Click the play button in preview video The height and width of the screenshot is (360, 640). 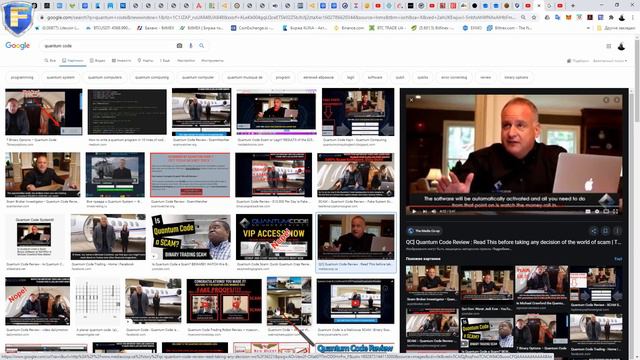pyautogui.click(x=414, y=211)
